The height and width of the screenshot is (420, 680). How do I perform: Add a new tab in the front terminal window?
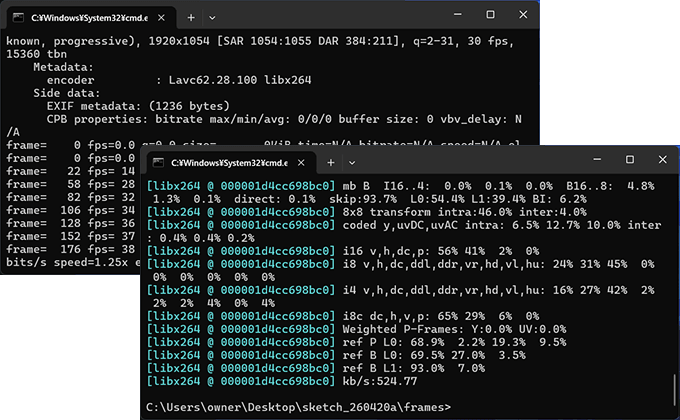tap(330, 163)
